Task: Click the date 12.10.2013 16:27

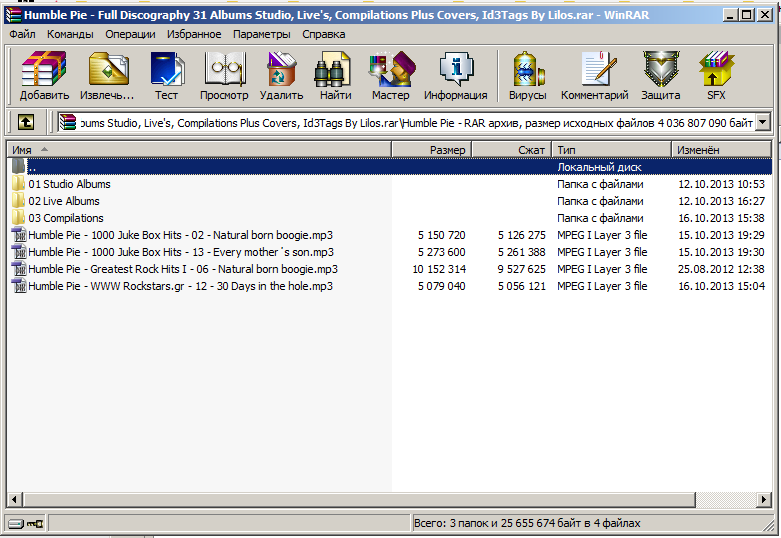Action: 721,201
